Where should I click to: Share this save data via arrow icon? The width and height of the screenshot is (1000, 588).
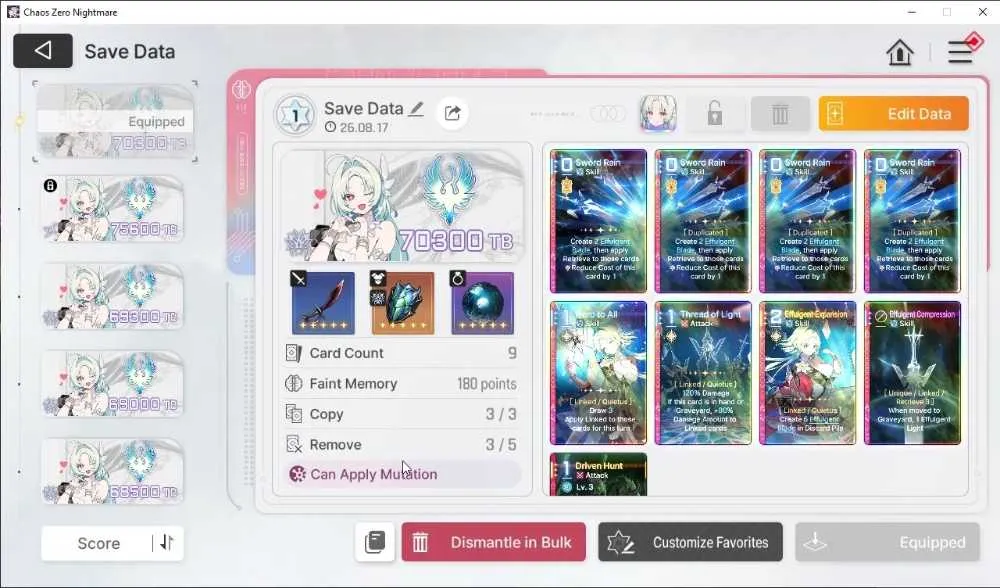[452, 113]
